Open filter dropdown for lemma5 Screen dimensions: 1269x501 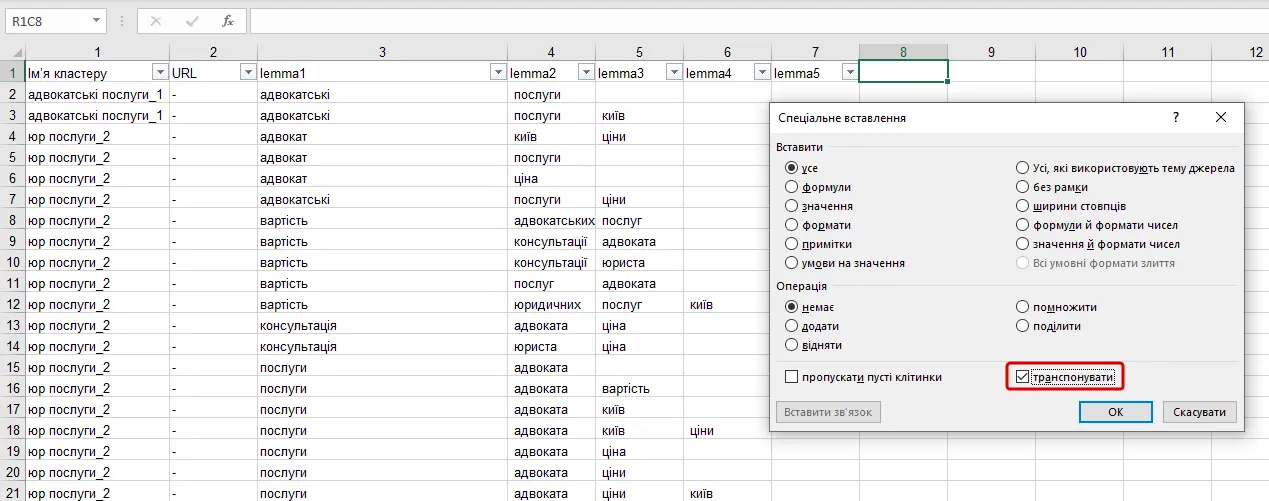click(849, 72)
